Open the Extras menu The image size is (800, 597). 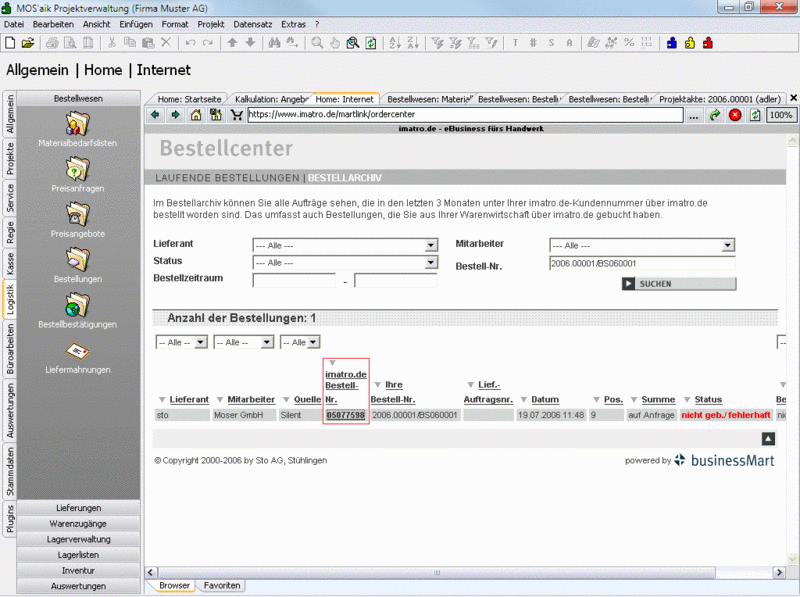coord(293,24)
